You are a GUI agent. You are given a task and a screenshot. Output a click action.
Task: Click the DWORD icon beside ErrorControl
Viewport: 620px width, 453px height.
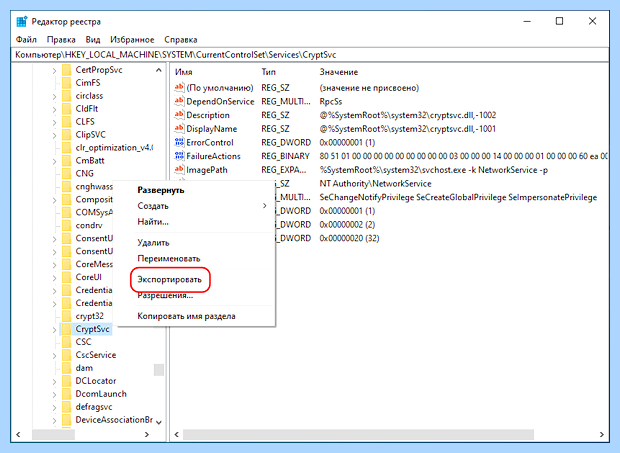click(x=179, y=142)
